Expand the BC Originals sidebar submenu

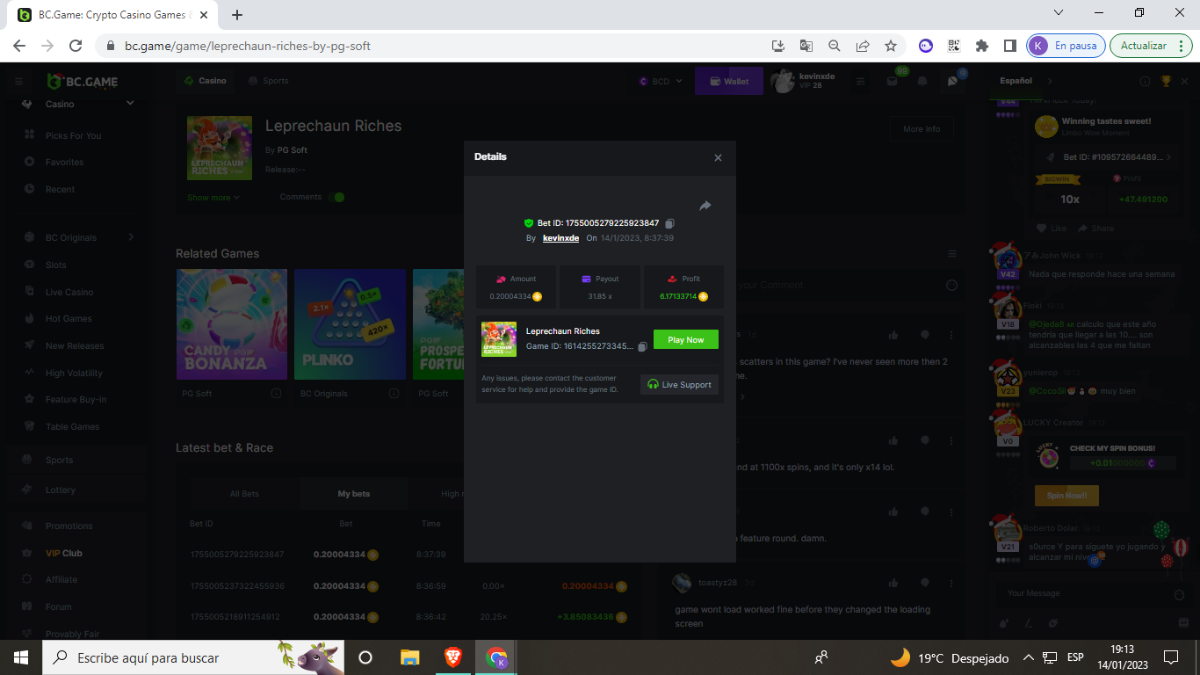[x=131, y=238]
